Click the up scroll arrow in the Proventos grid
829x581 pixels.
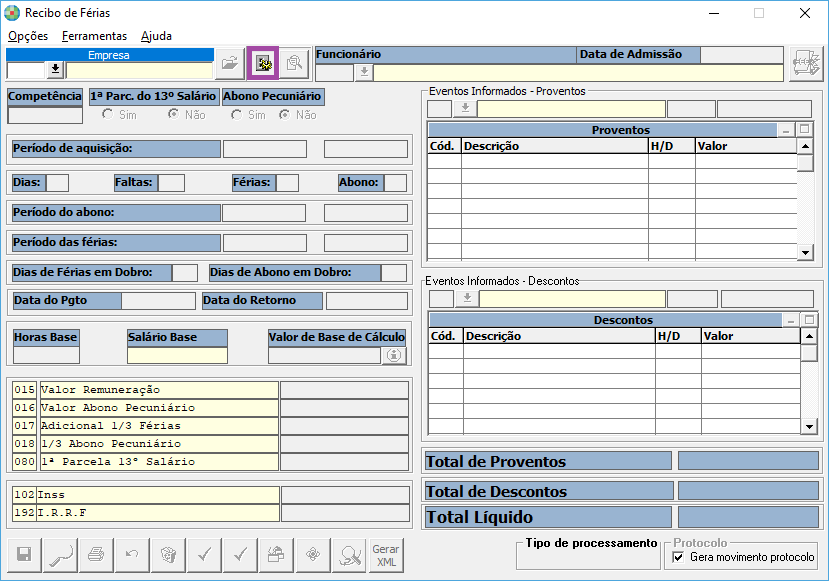click(805, 146)
